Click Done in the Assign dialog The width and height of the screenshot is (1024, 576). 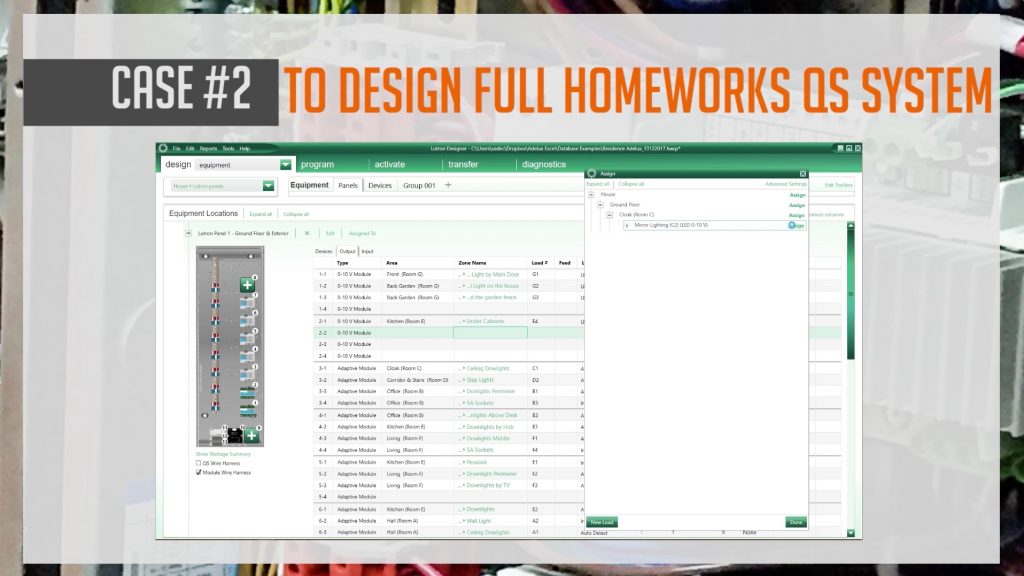796,522
